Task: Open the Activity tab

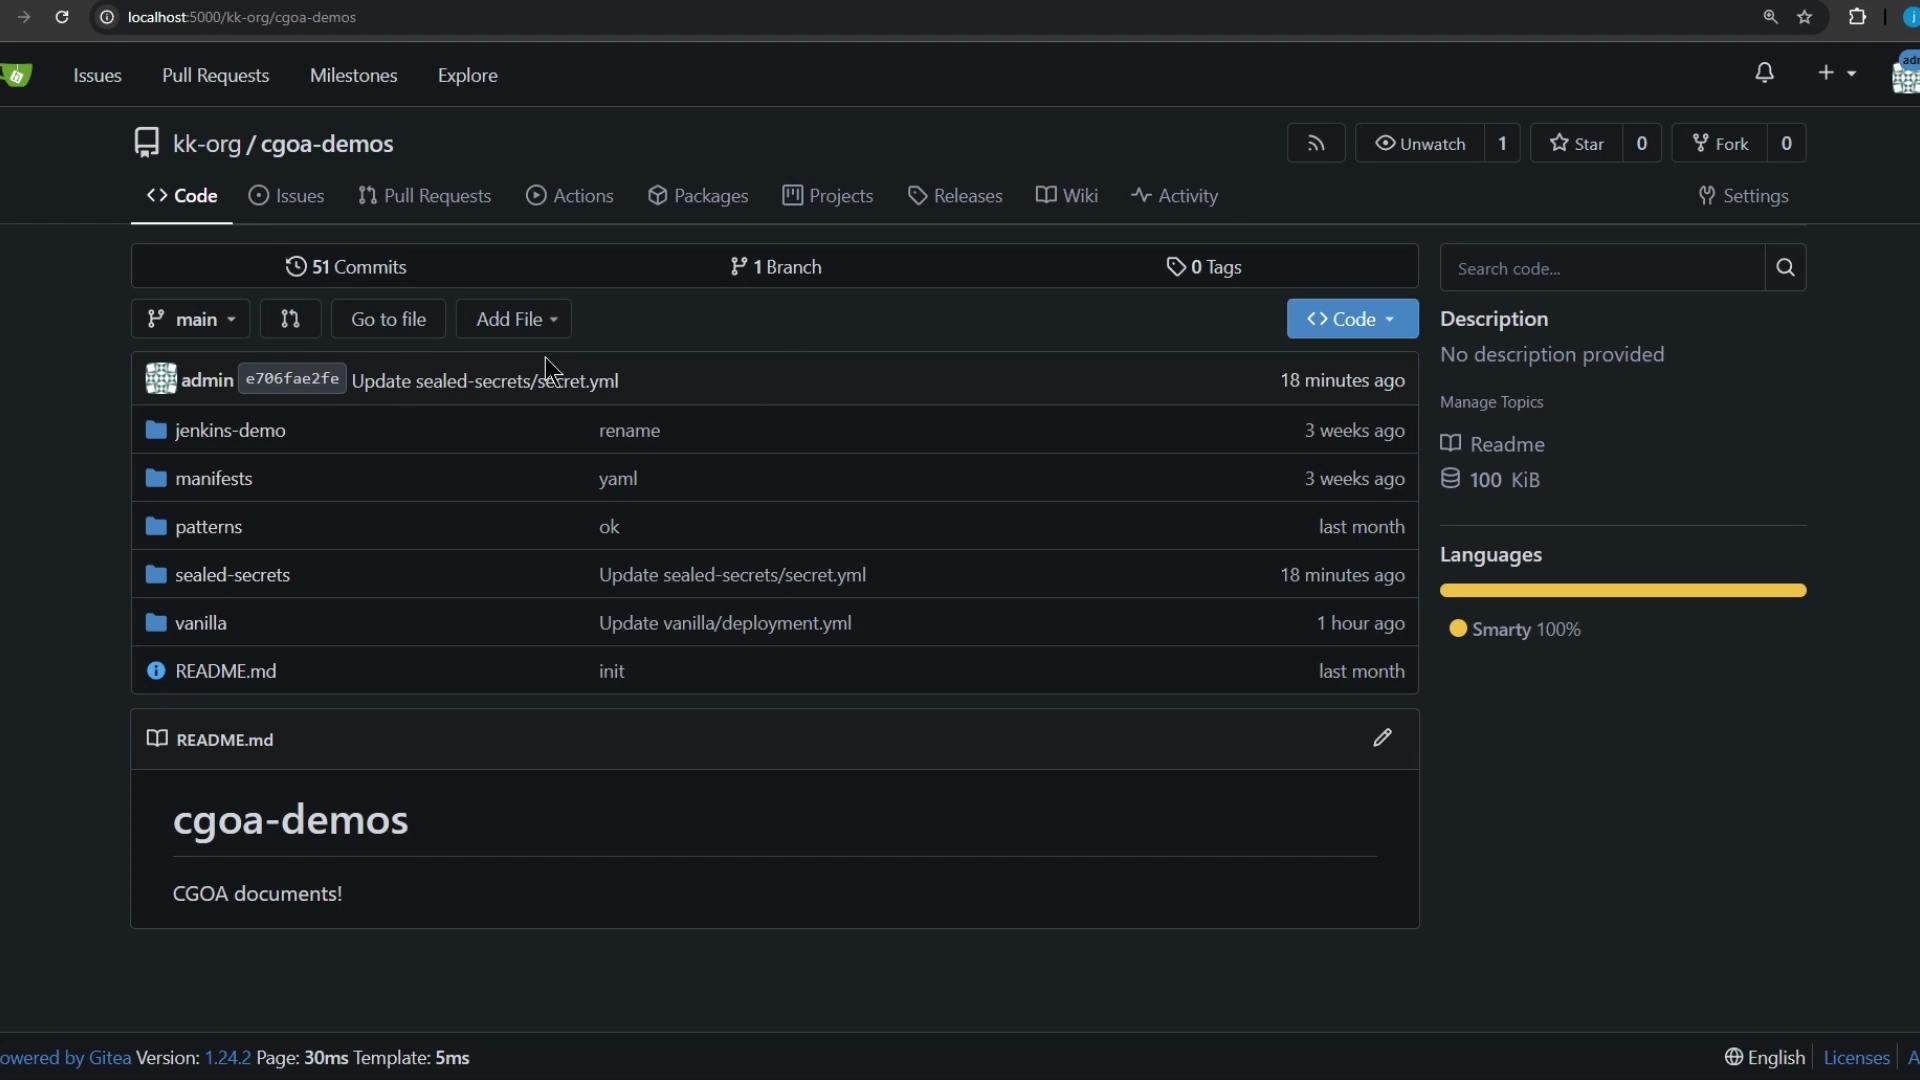Action: pos(1175,196)
